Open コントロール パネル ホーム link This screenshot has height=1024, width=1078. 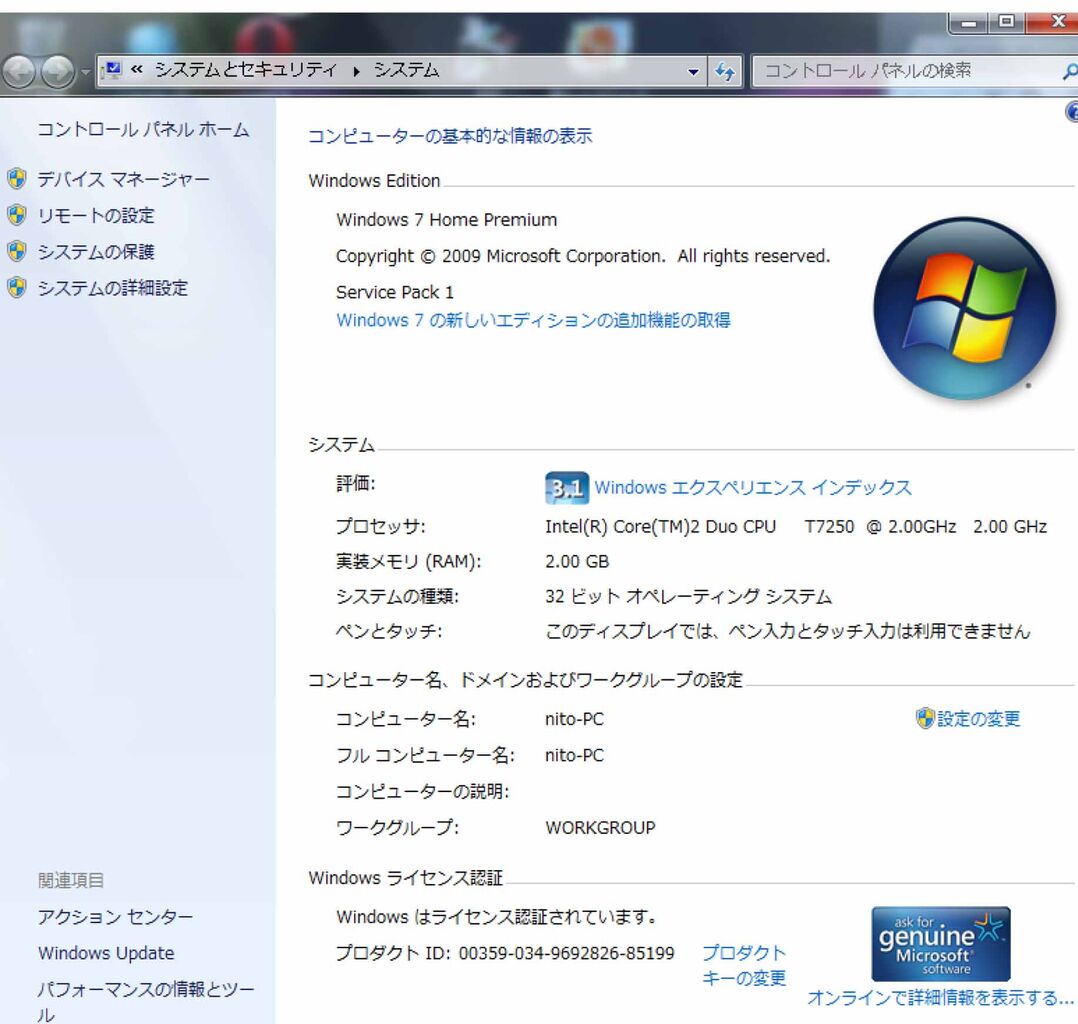143,129
